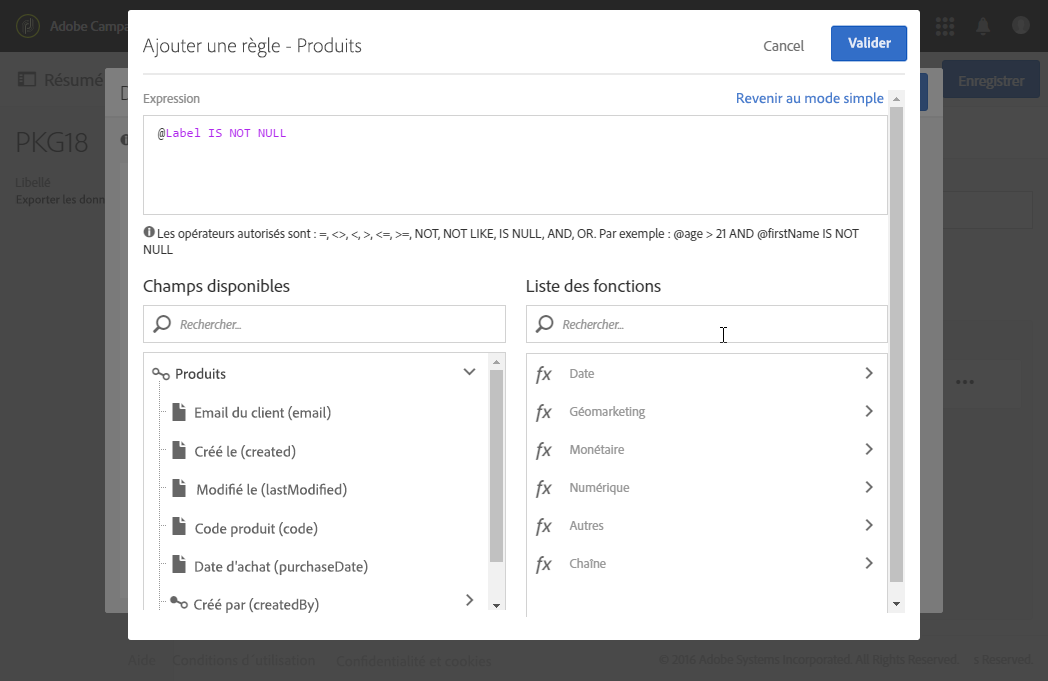Image resolution: width=1048 pixels, height=681 pixels.
Task: Select the Date d'achat (purchaseDate) field
Action: [281, 567]
